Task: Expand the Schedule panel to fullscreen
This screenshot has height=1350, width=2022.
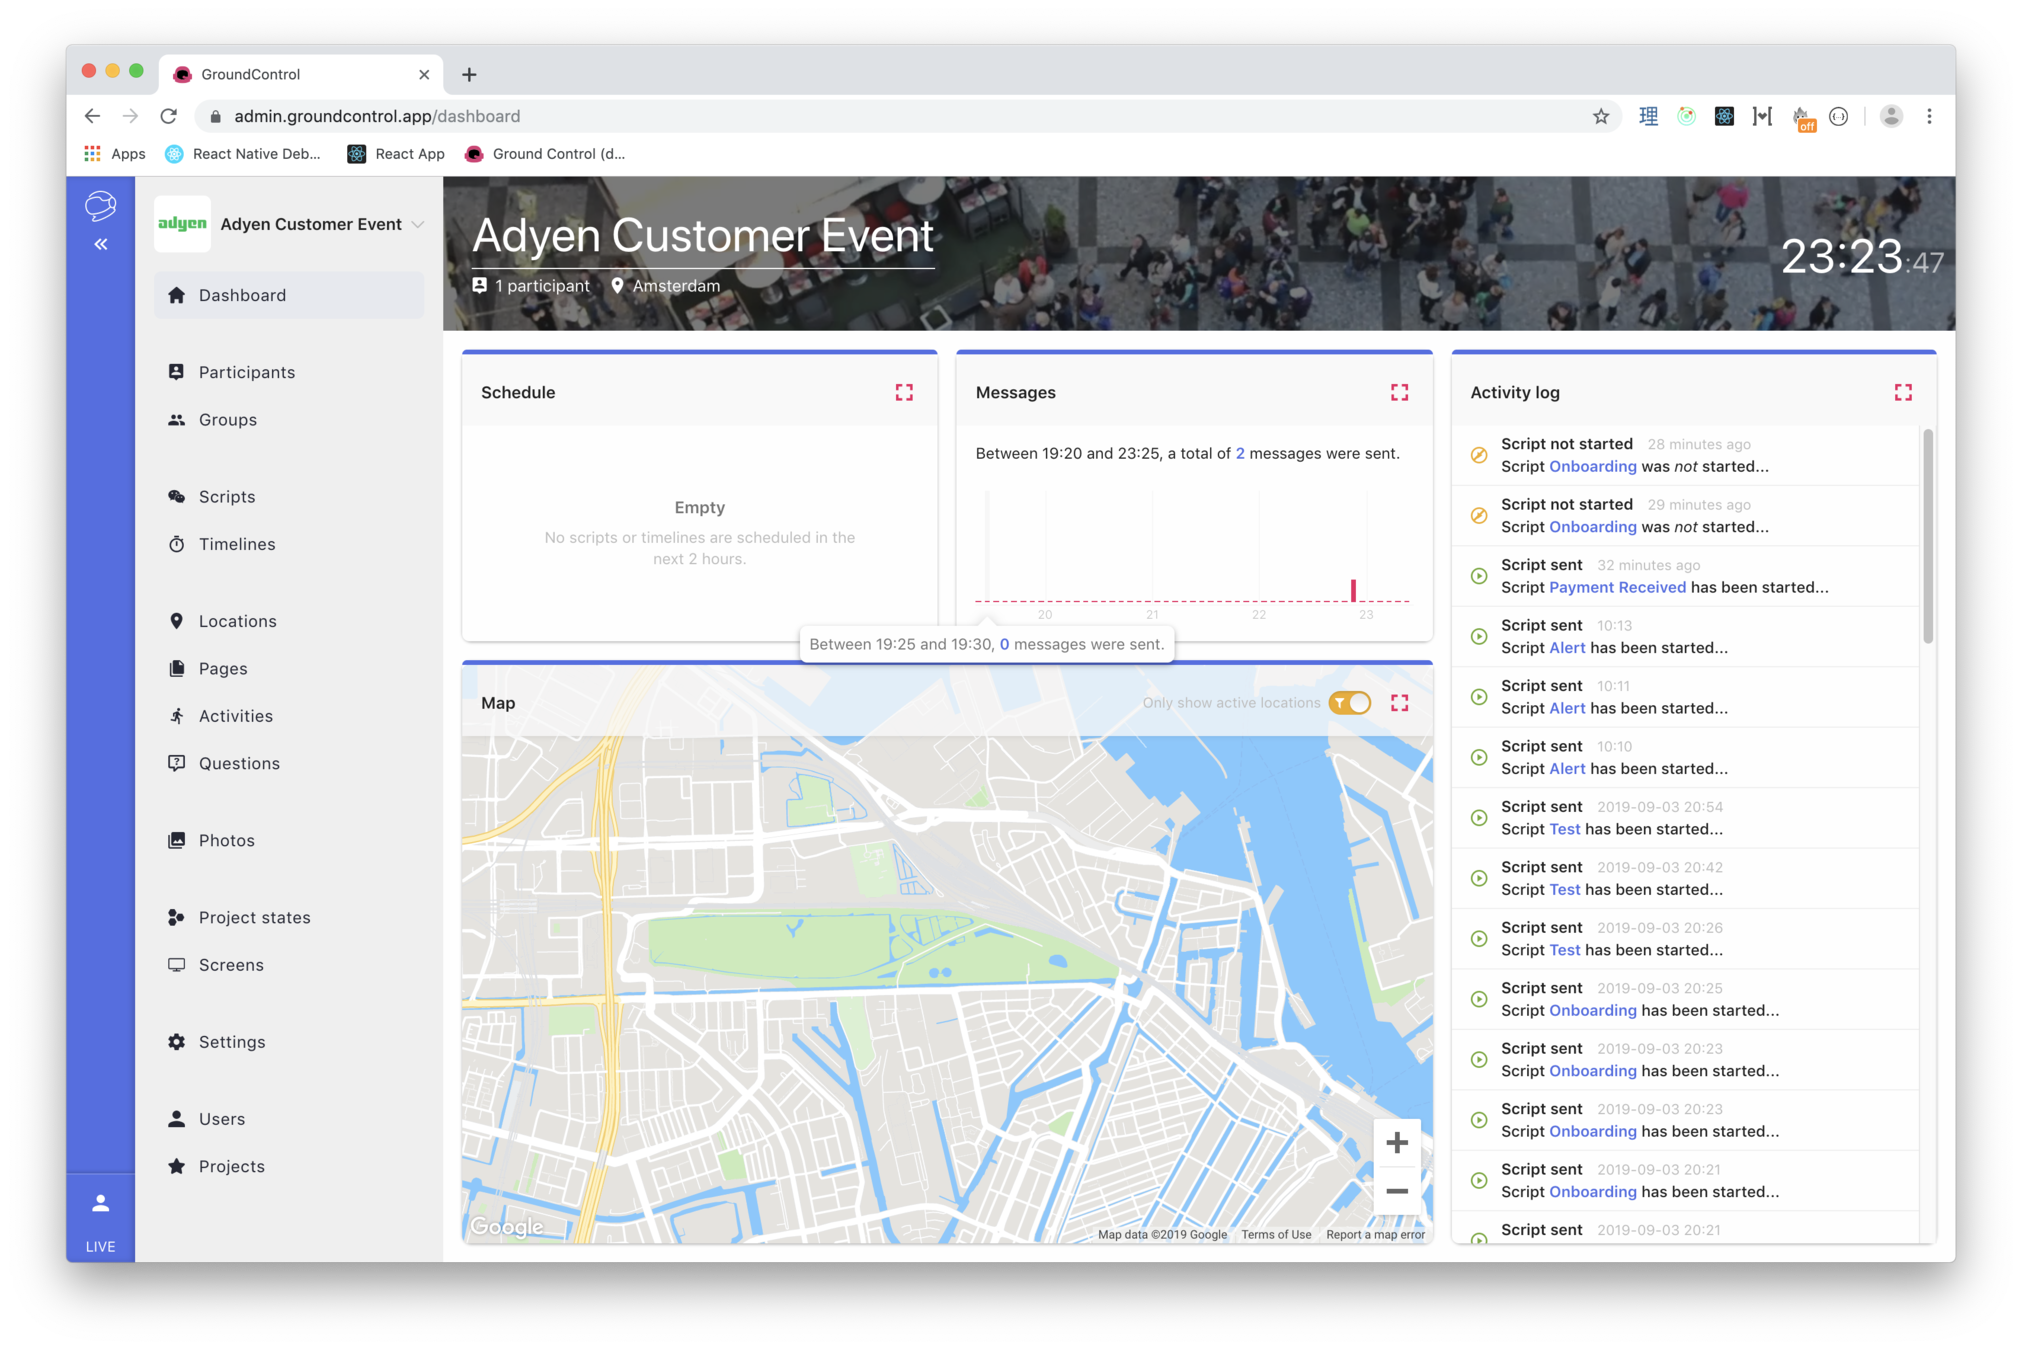Action: click(904, 392)
